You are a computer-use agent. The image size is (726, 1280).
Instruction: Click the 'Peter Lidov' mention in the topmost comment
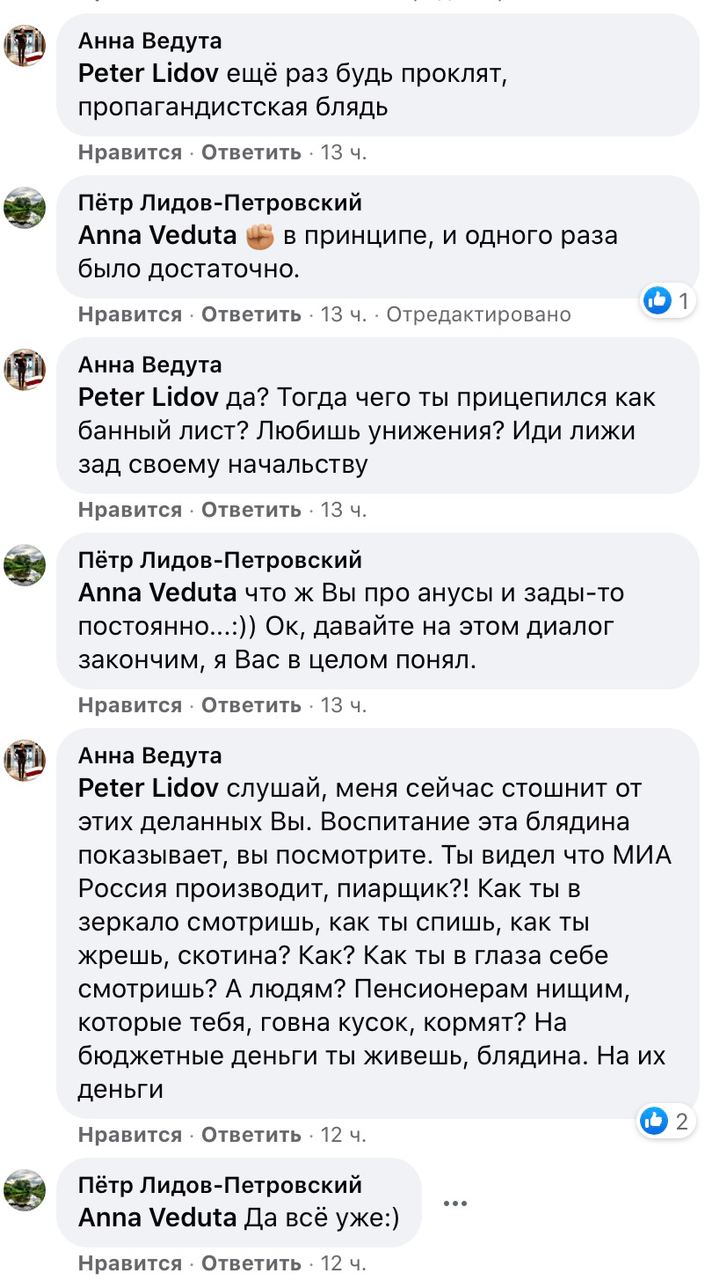[148, 73]
